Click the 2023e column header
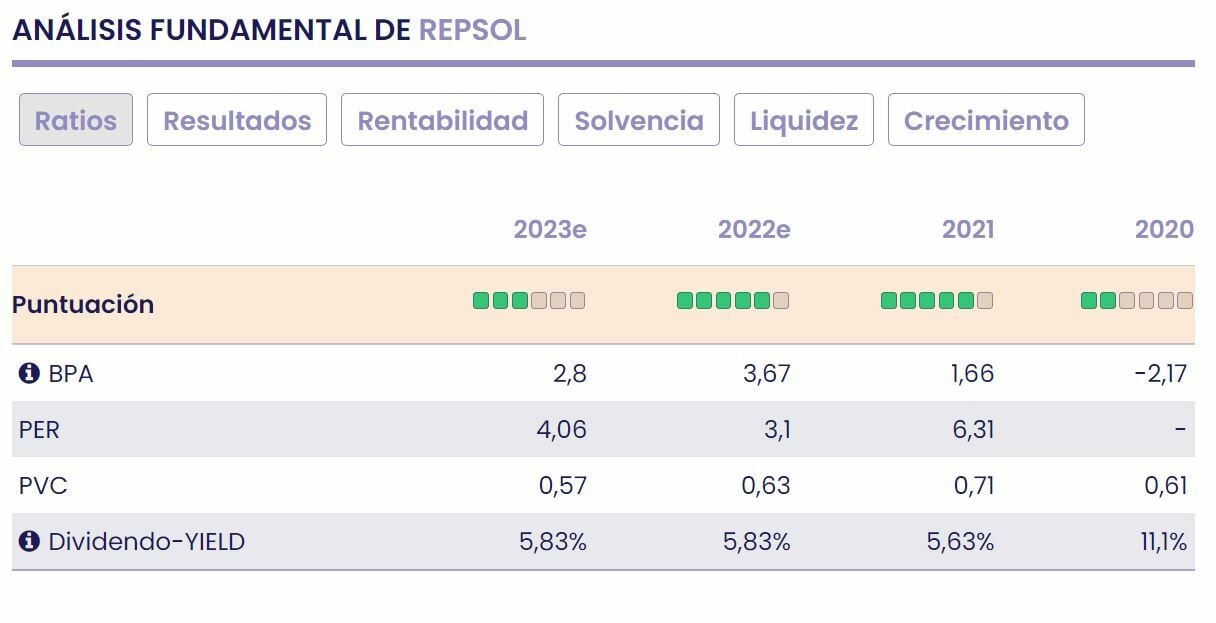Viewport: 1216px width, 623px height. pyautogui.click(x=550, y=230)
